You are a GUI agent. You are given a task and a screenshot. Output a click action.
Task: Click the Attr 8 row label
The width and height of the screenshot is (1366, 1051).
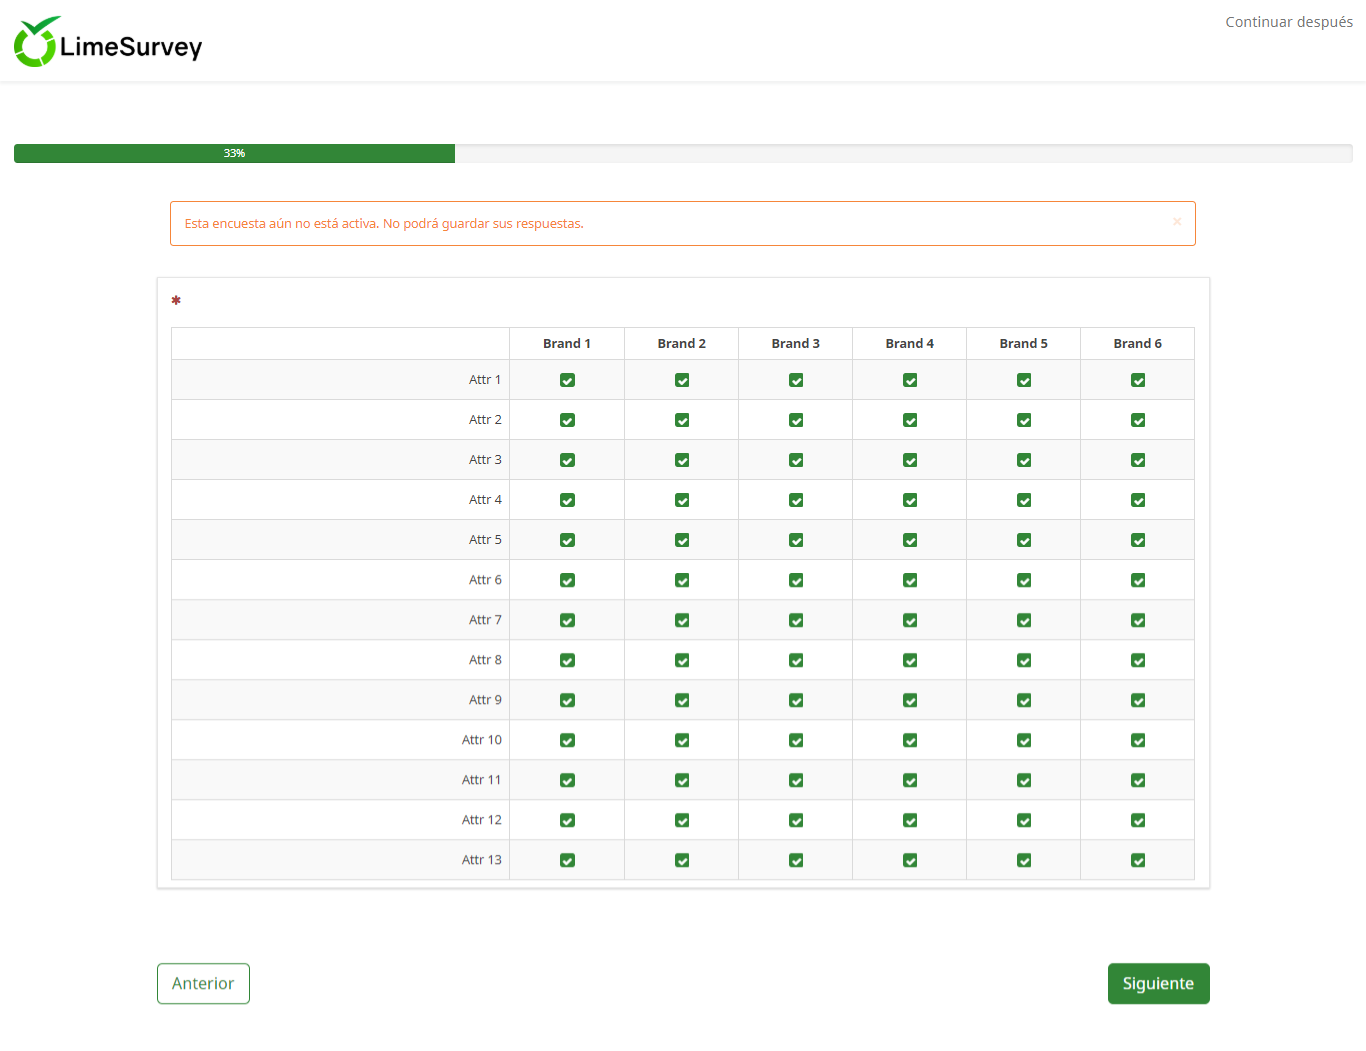485,660
